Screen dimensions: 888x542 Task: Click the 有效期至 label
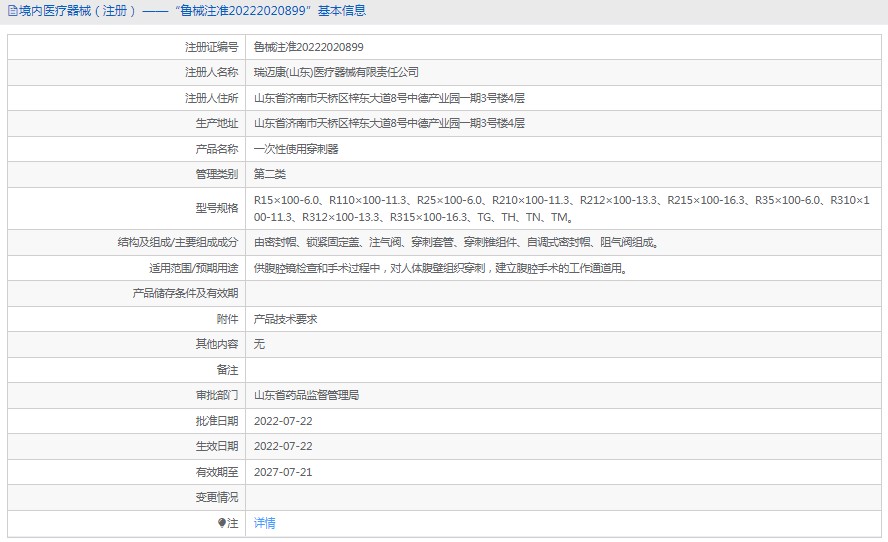[x=217, y=472]
